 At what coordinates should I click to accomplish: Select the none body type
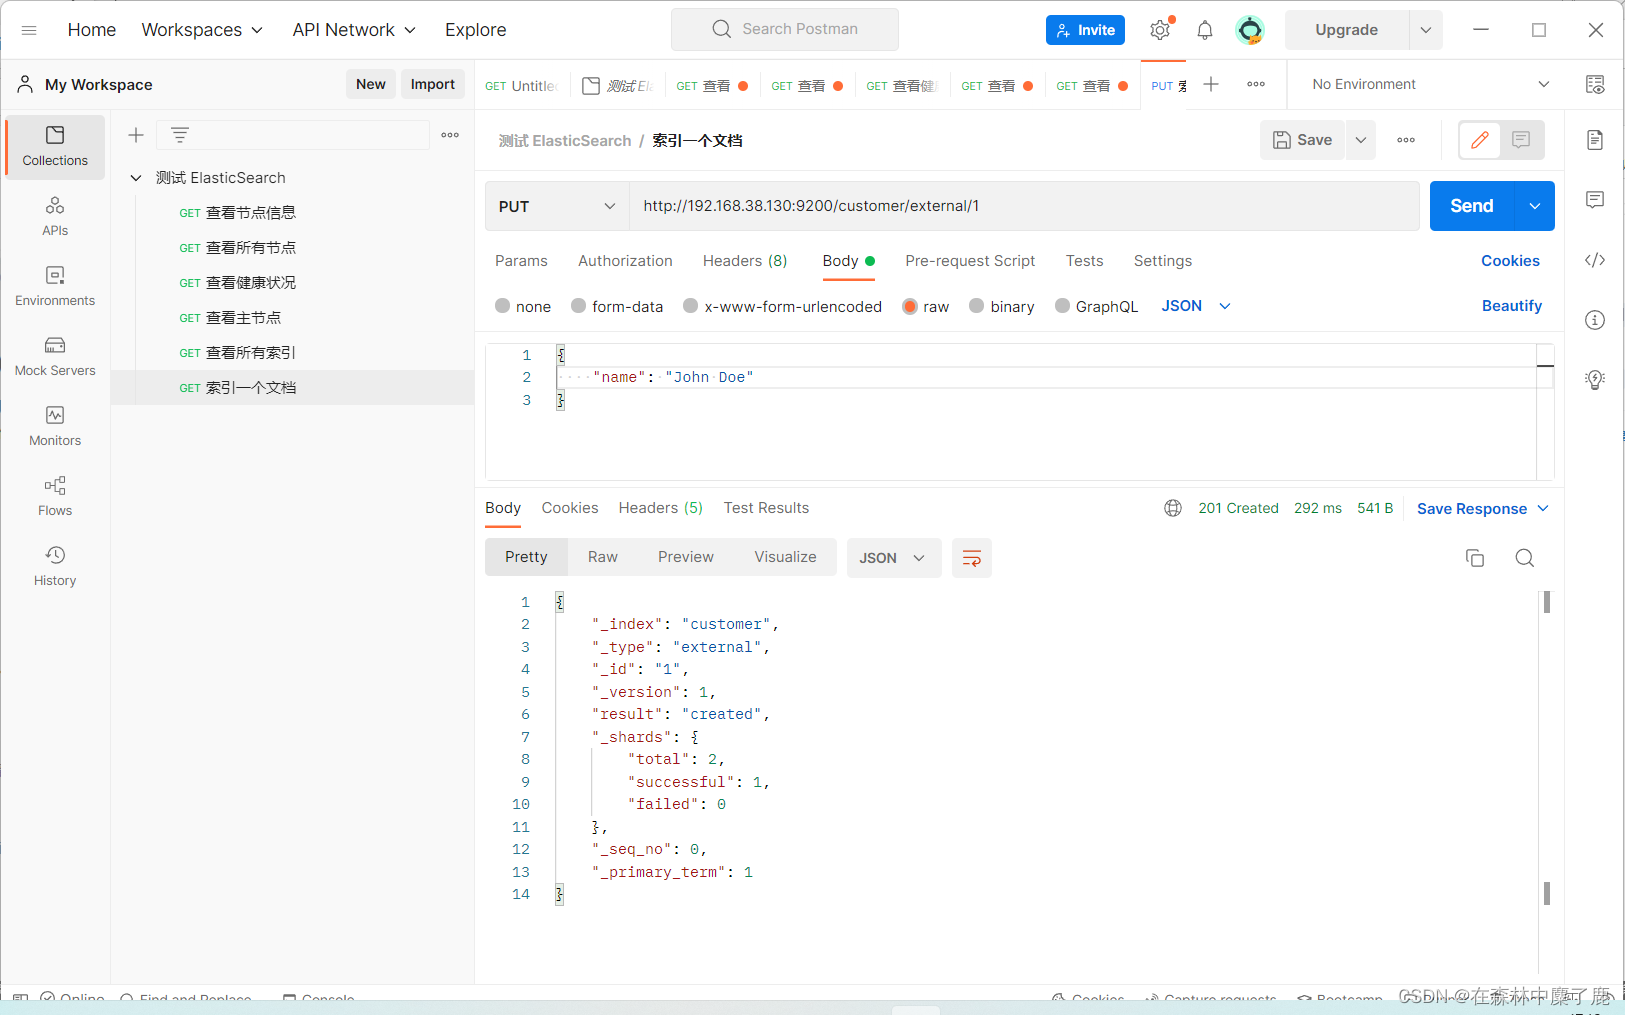503,306
